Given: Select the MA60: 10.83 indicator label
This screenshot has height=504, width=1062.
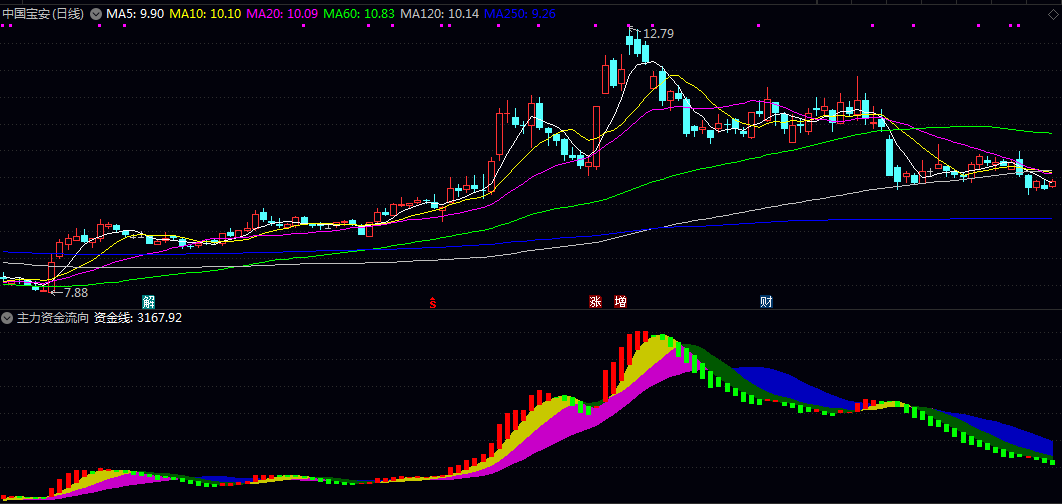Looking at the screenshot, I should tap(359, 14).
